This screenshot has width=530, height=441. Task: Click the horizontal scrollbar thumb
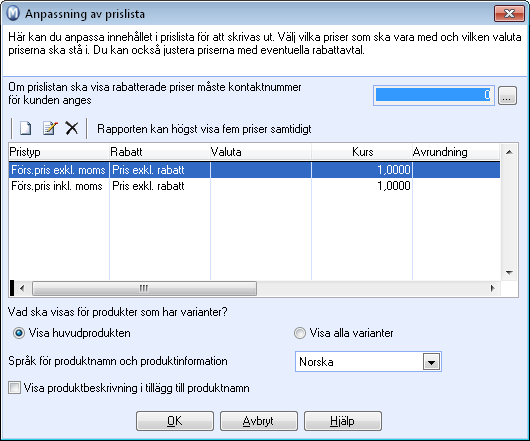pos(144,289)
